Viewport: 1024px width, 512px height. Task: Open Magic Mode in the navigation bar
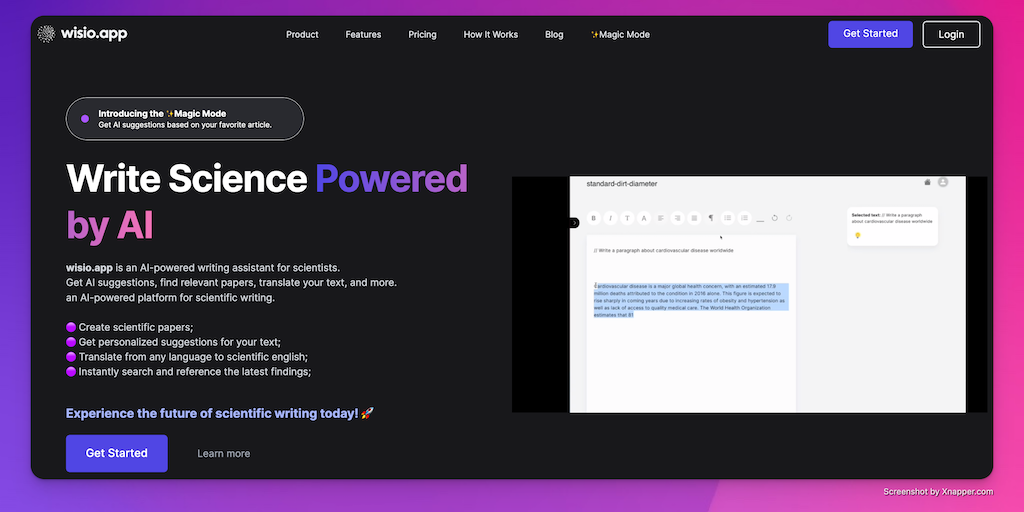tap(620, 35)
